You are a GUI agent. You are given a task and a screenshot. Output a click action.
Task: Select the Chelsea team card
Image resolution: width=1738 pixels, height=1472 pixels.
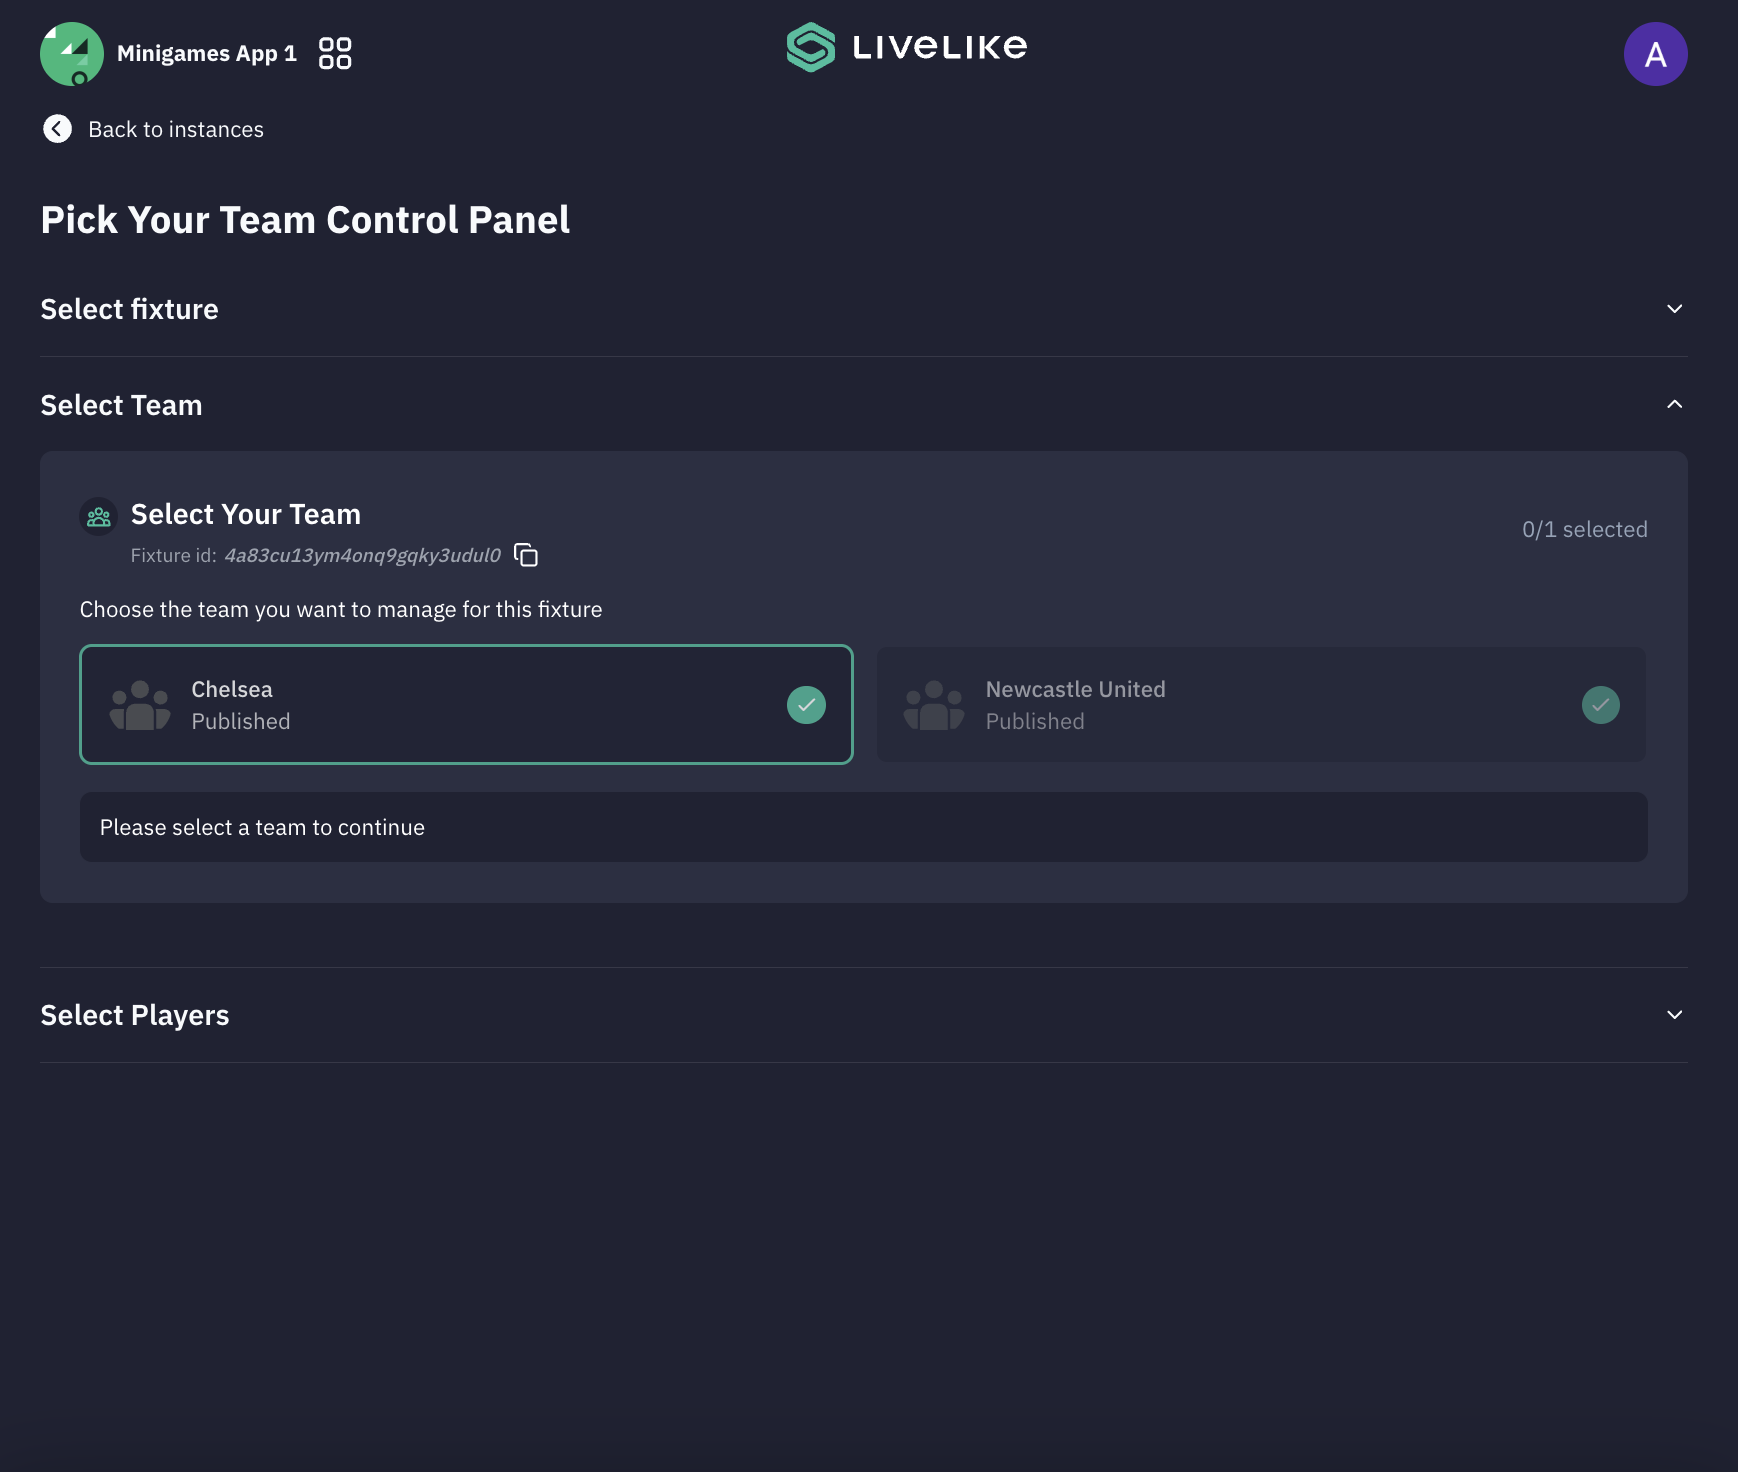(466, 705)
